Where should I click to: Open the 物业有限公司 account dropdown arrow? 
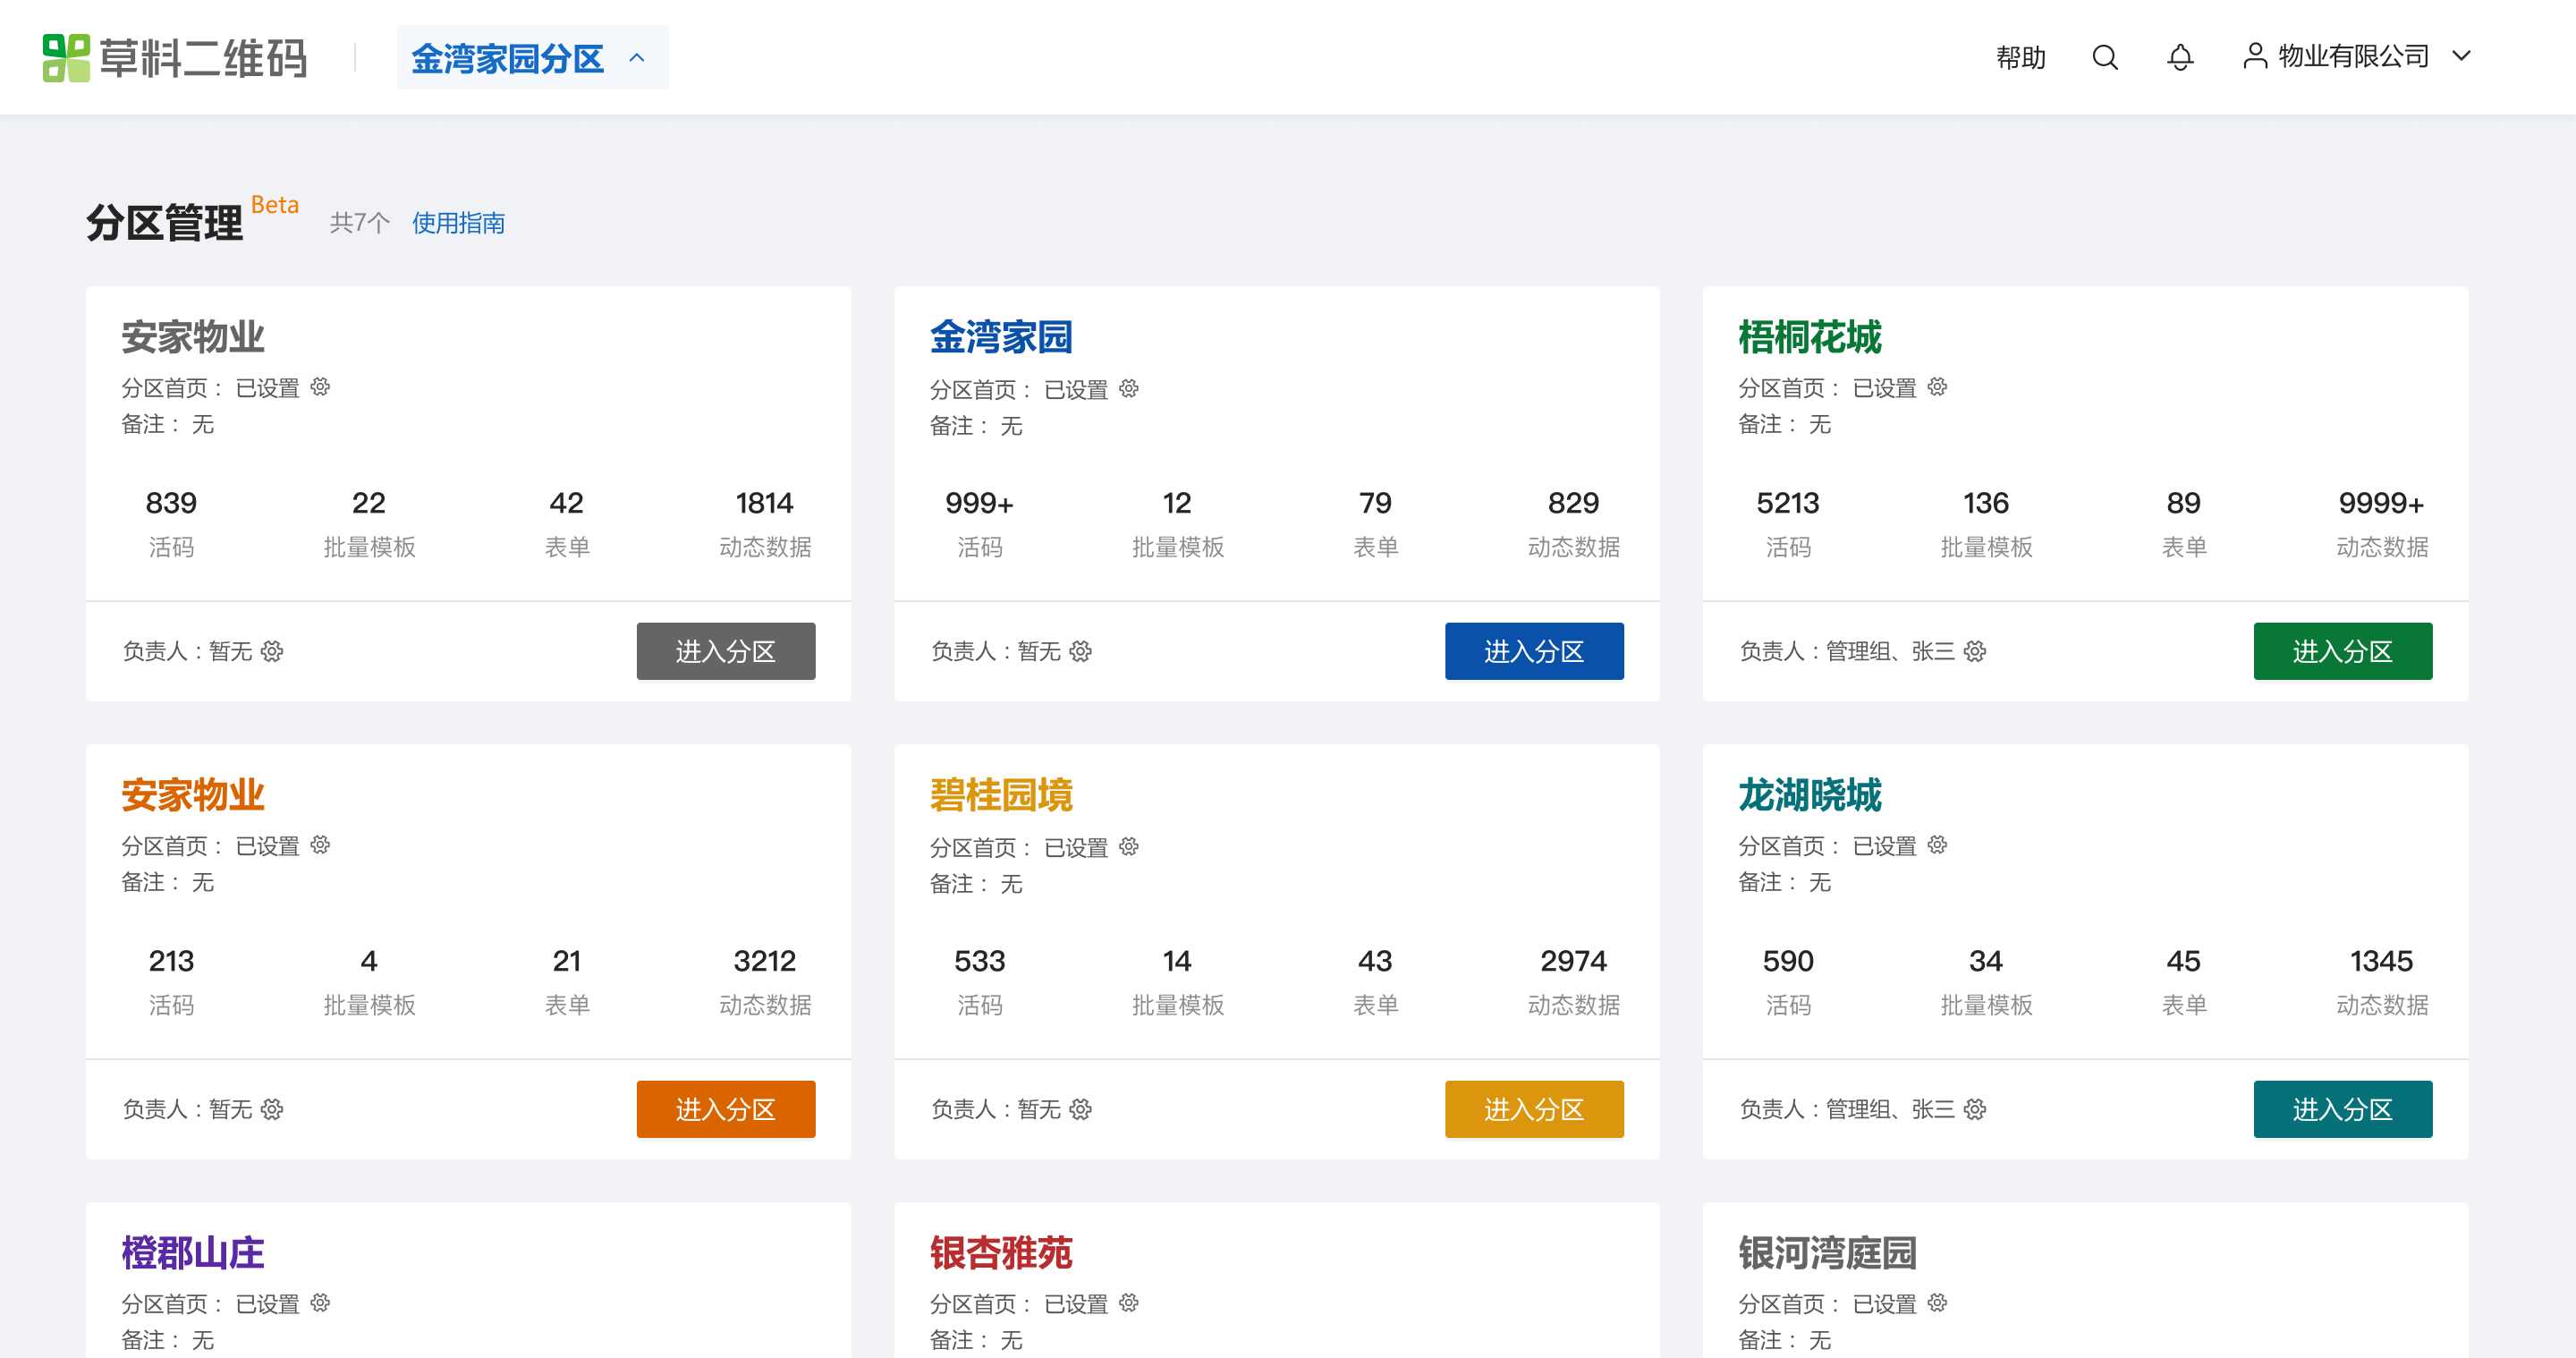pyautogui.click(x=2462, y=56)
